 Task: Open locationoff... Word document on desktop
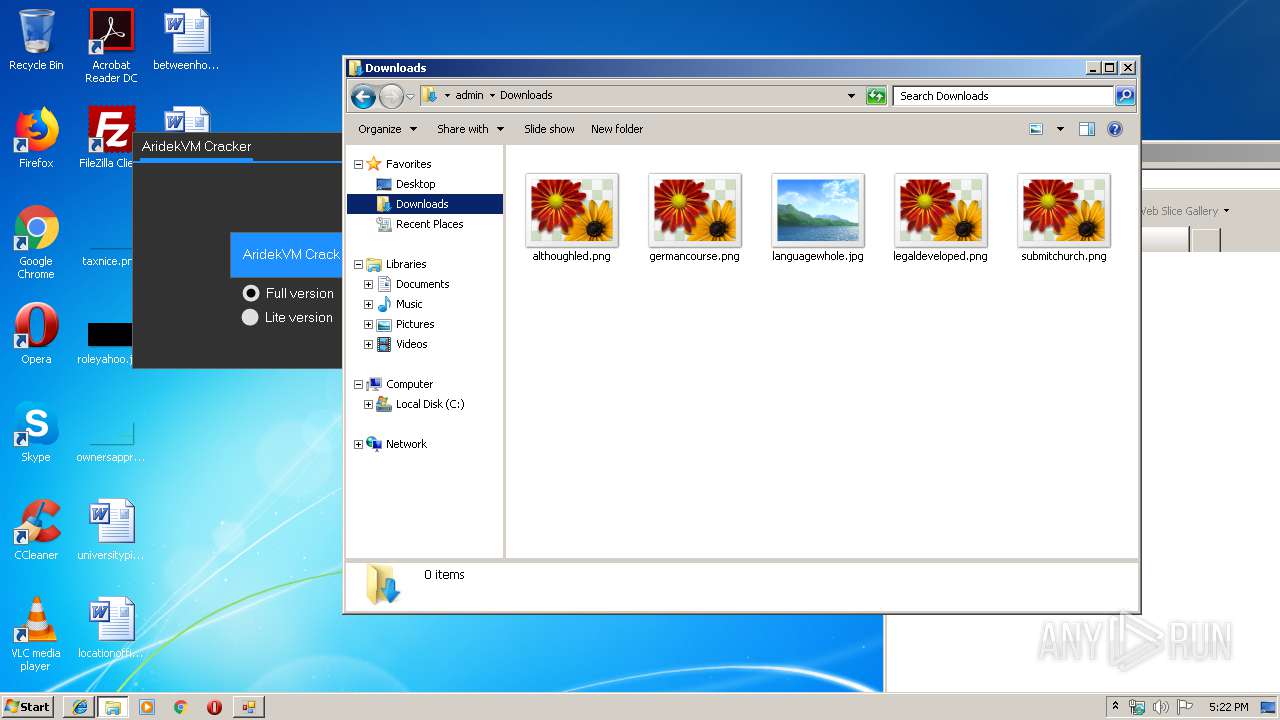pos(111,628)
